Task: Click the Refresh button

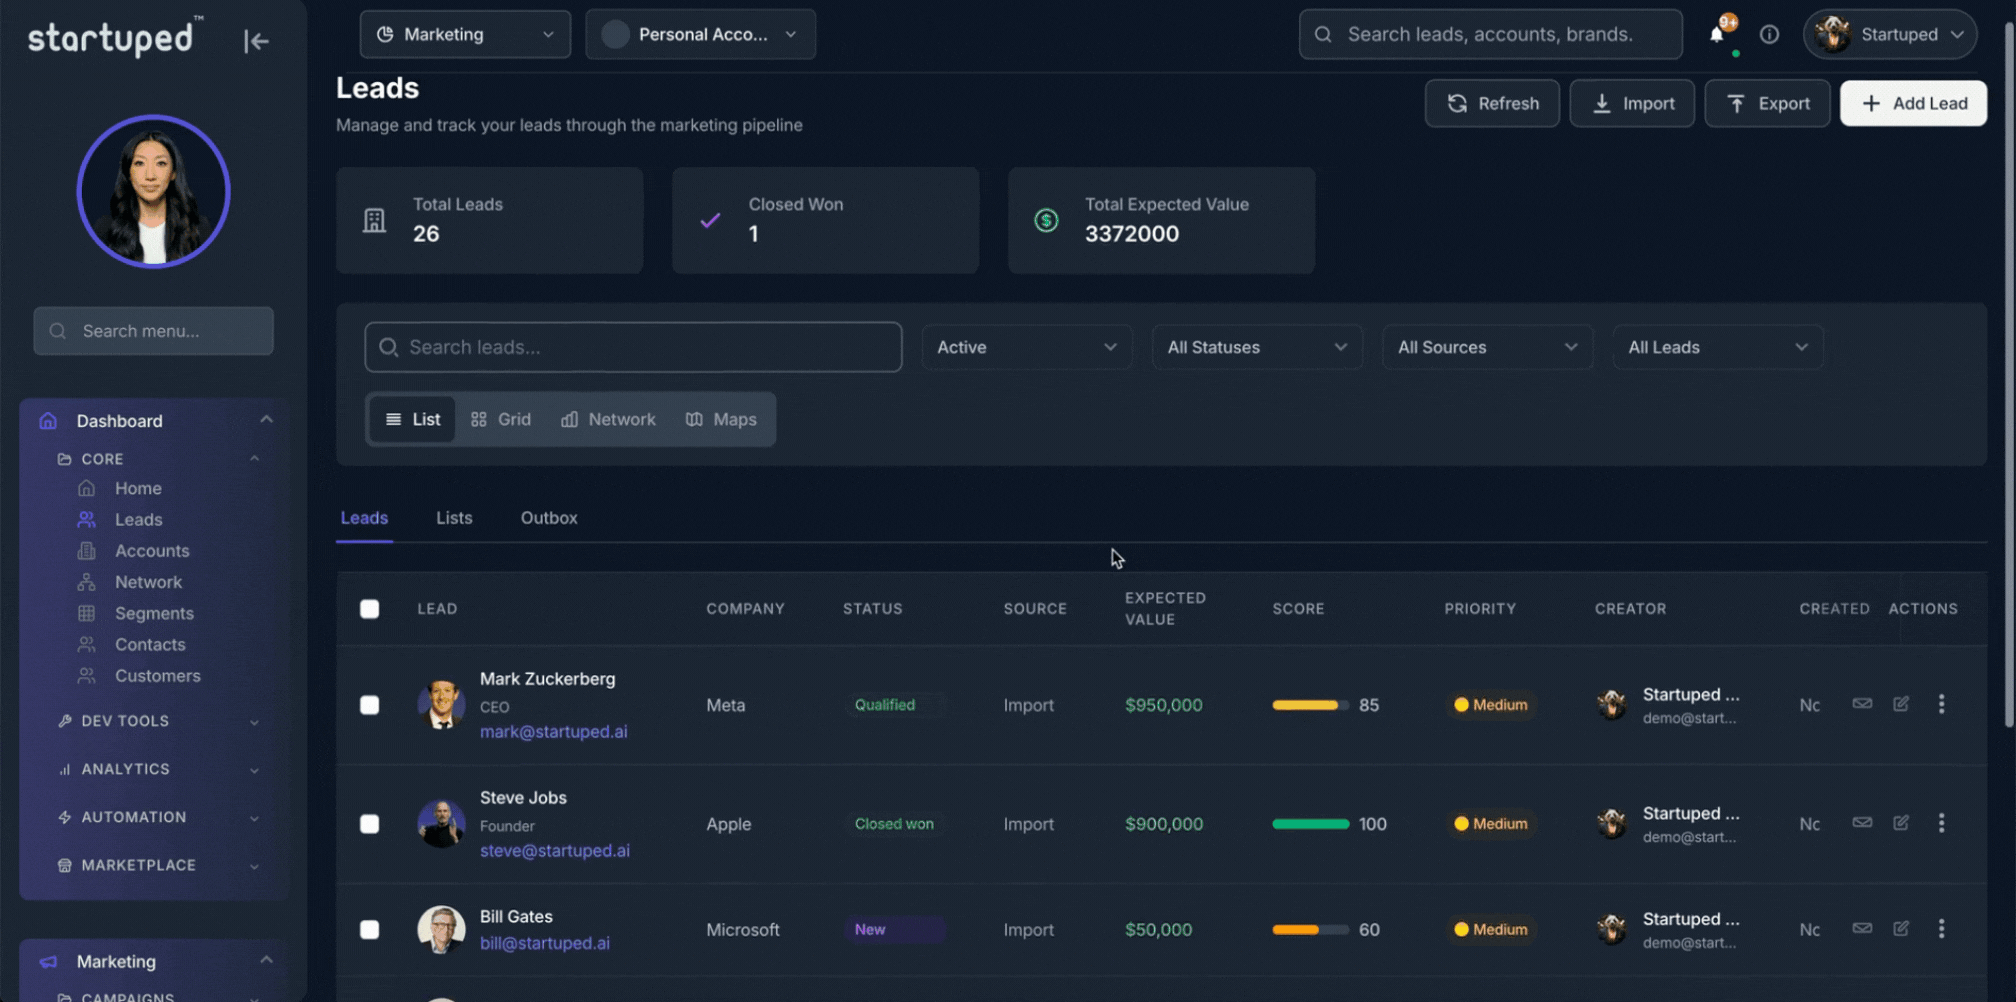Action: tap(1492, 103)
